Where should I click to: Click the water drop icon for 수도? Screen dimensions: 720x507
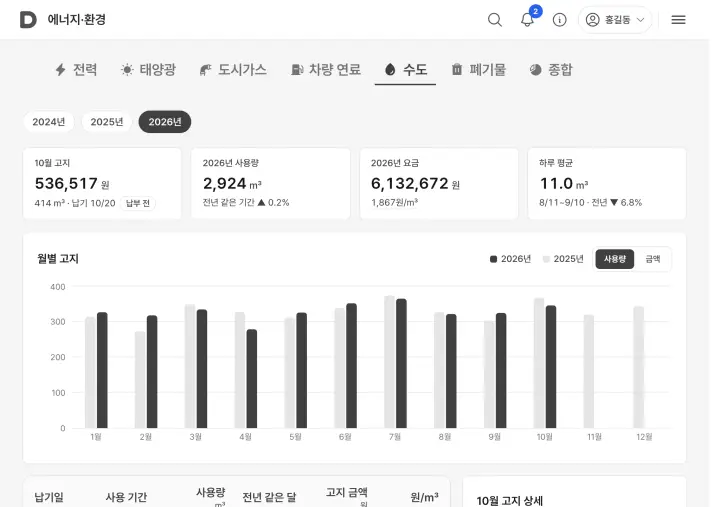click(390, 70)
